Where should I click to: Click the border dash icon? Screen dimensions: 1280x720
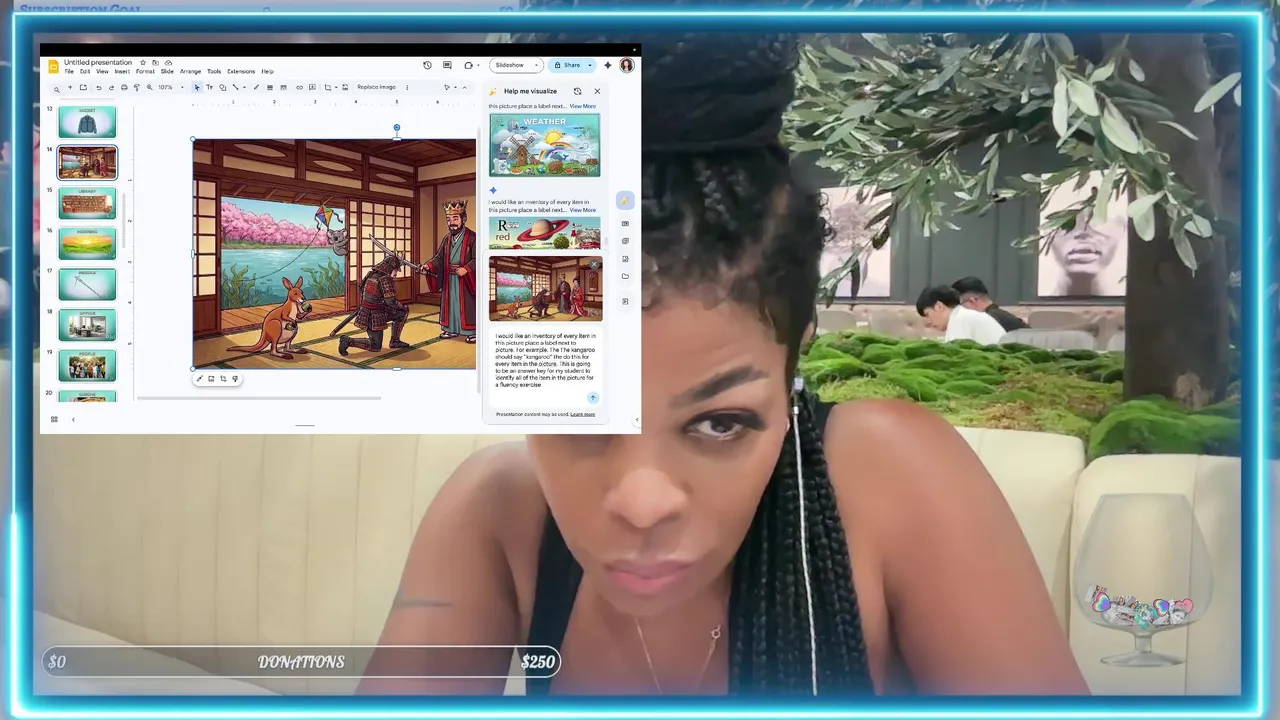(283, 87)
